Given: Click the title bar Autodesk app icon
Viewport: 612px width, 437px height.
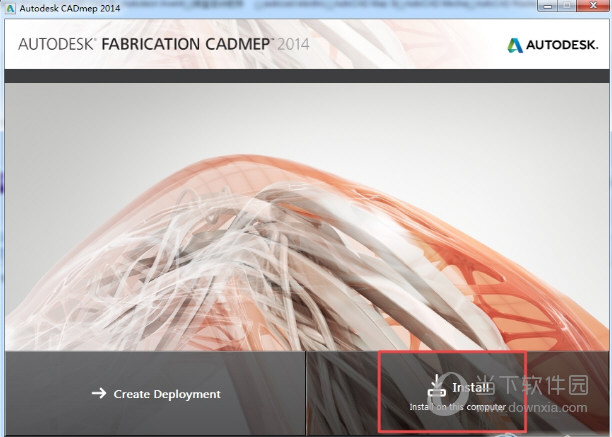Looking at the screenshot, I should (9, 8).
